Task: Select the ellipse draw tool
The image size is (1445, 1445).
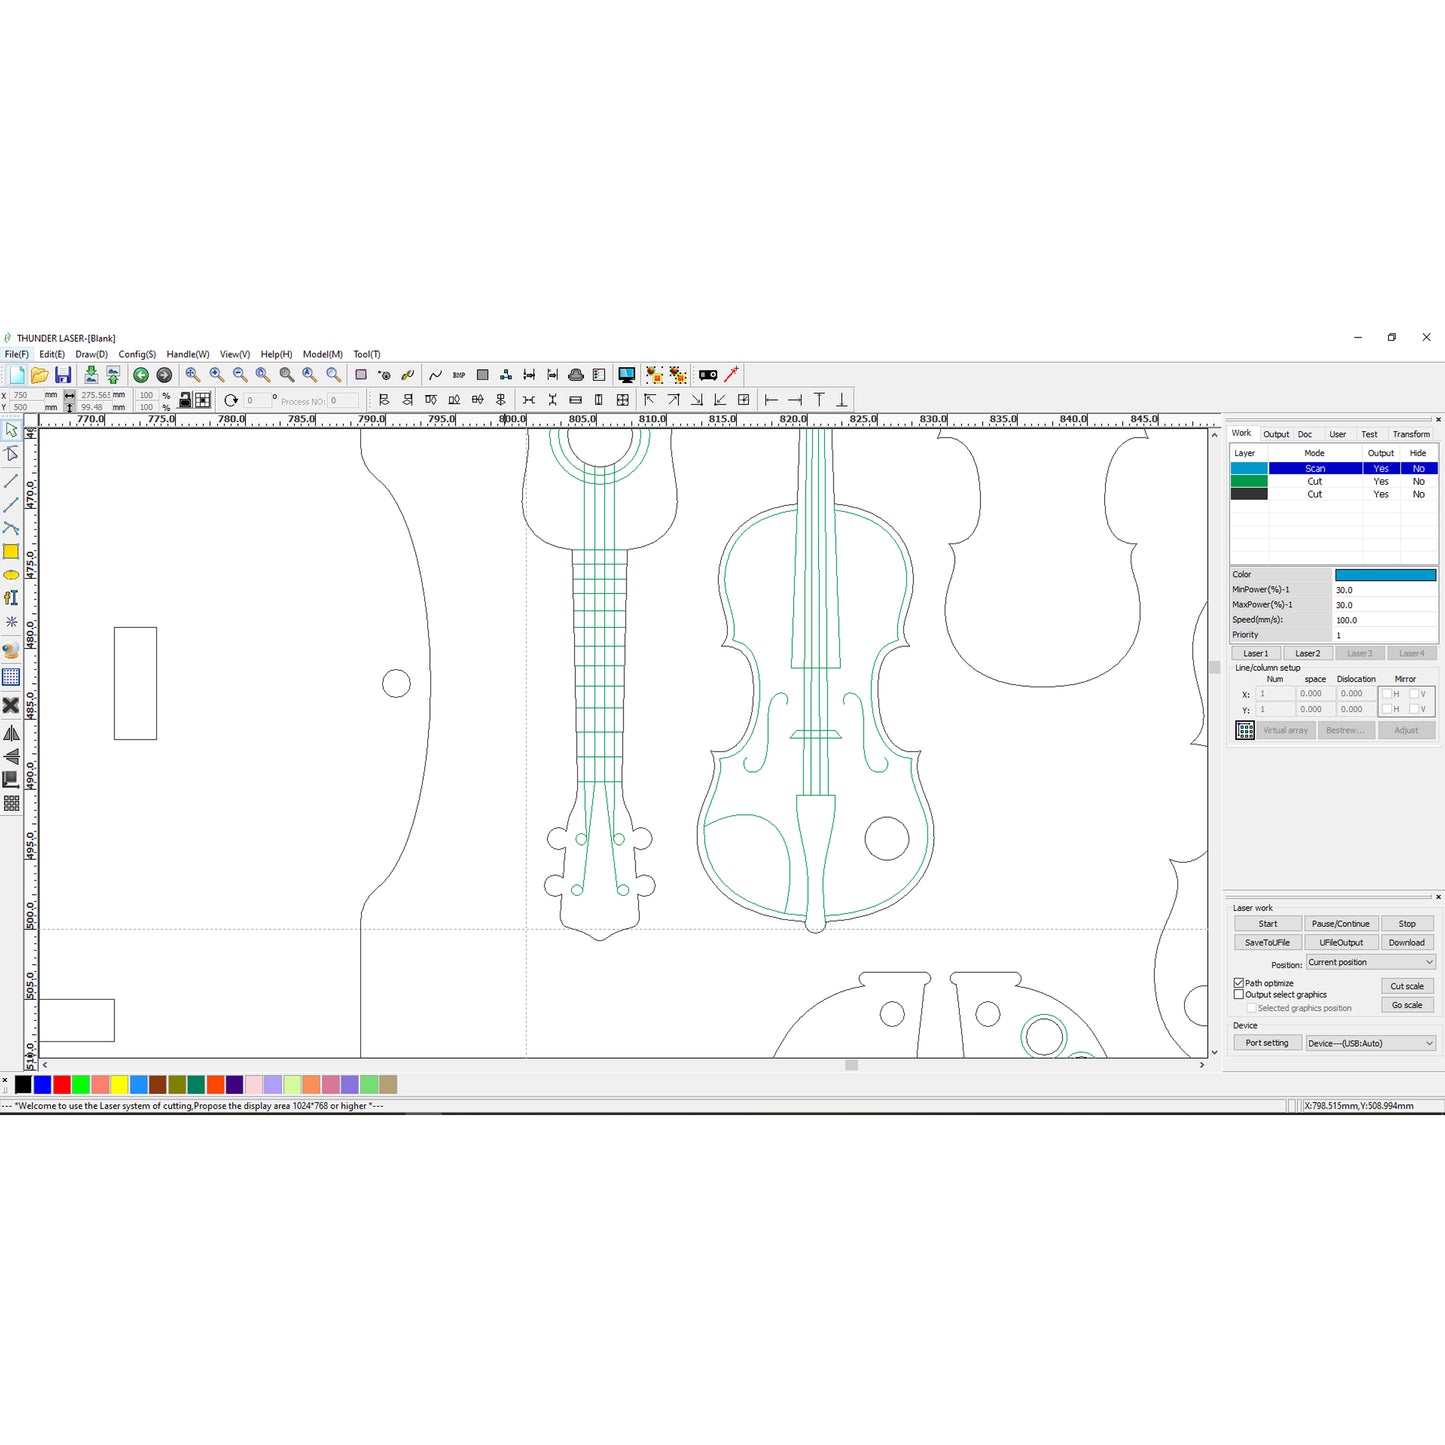Action: coord(11,575)
